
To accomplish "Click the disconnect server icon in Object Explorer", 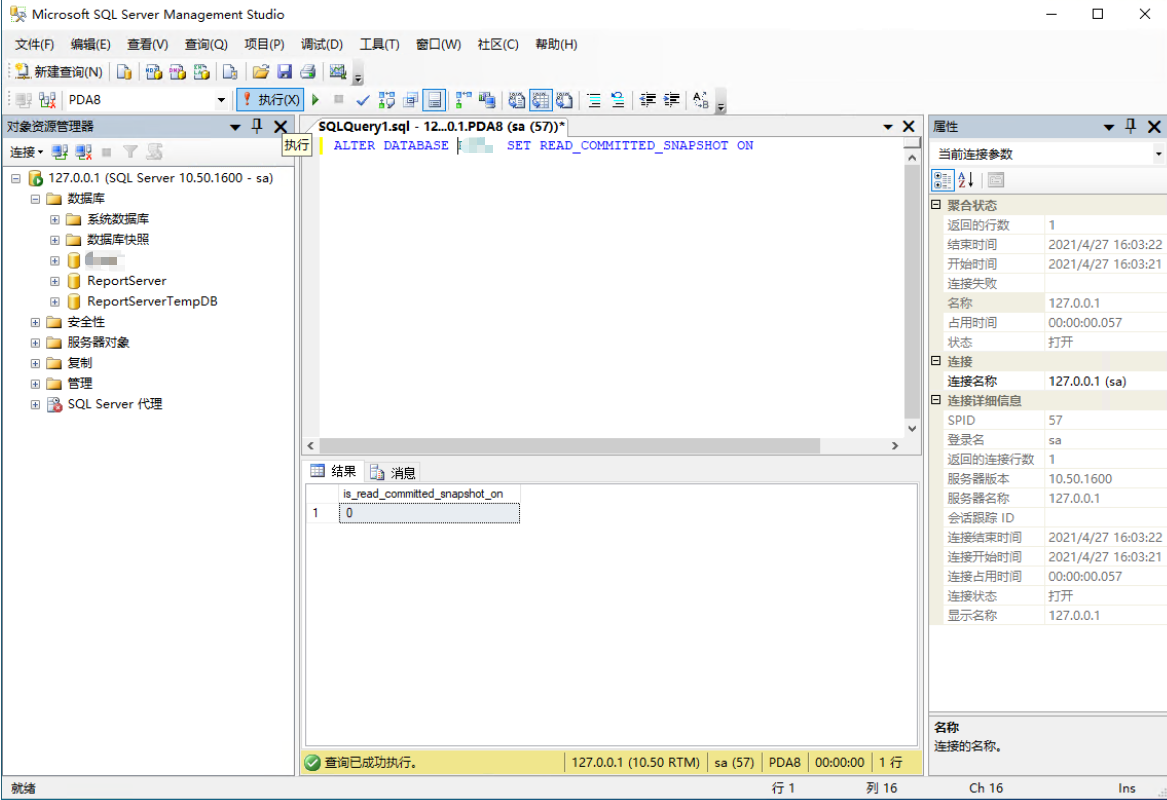I will 83,152.
